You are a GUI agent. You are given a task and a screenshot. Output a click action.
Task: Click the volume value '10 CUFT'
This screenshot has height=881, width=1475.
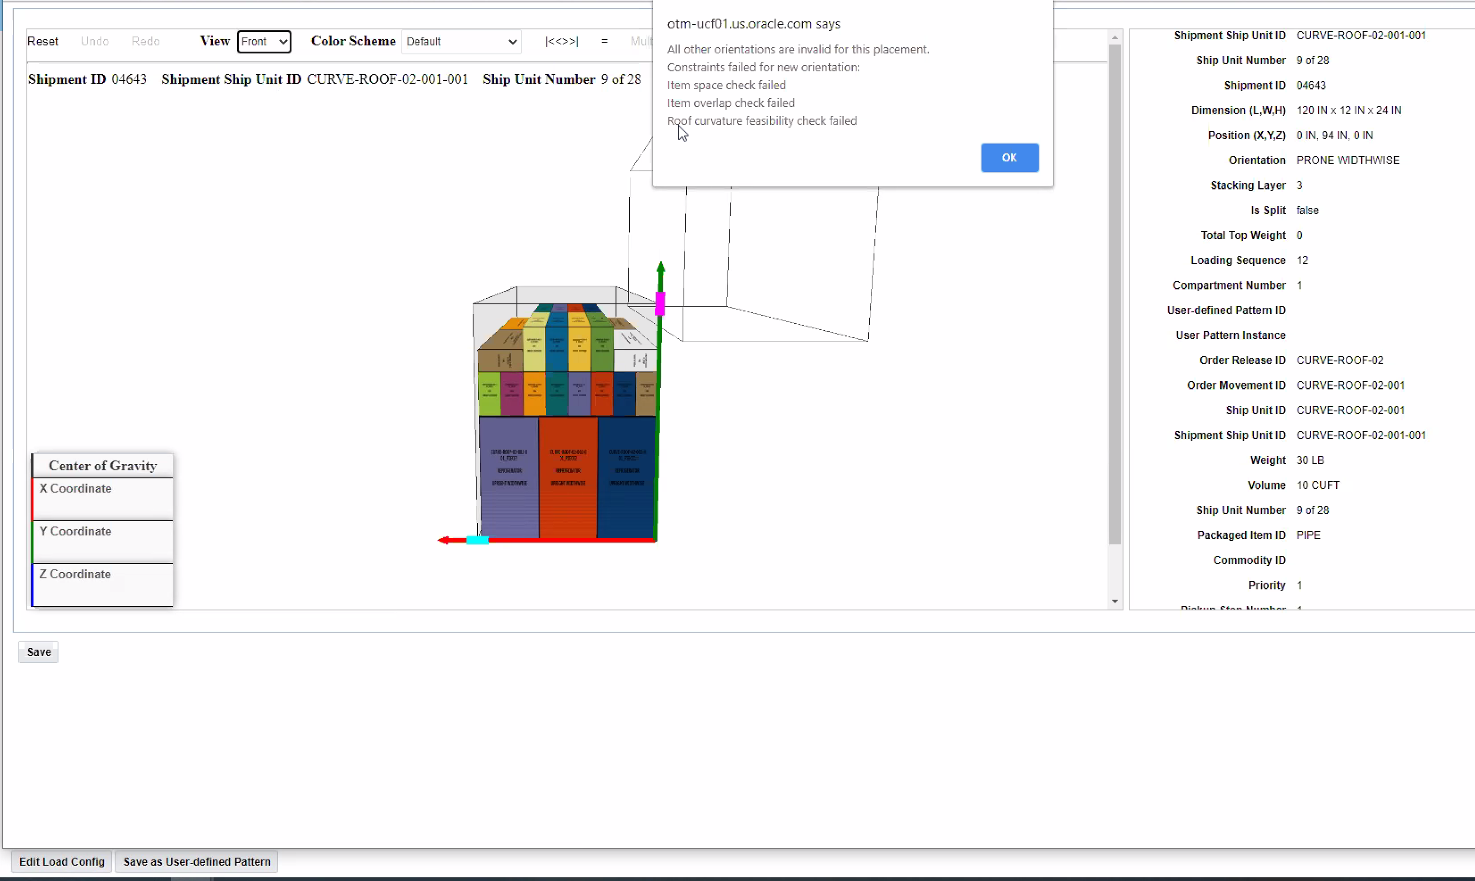coord(1318,485)
